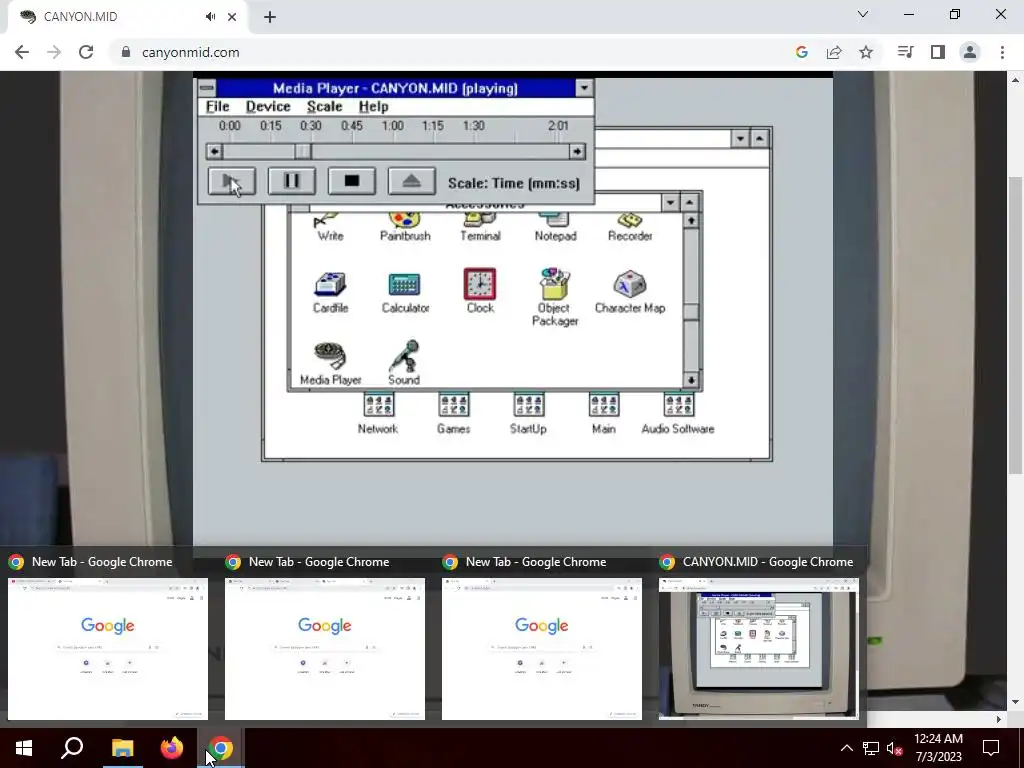Open the Chrome tab search chevron
The image size is (1024, 768).
coord(863,14)
